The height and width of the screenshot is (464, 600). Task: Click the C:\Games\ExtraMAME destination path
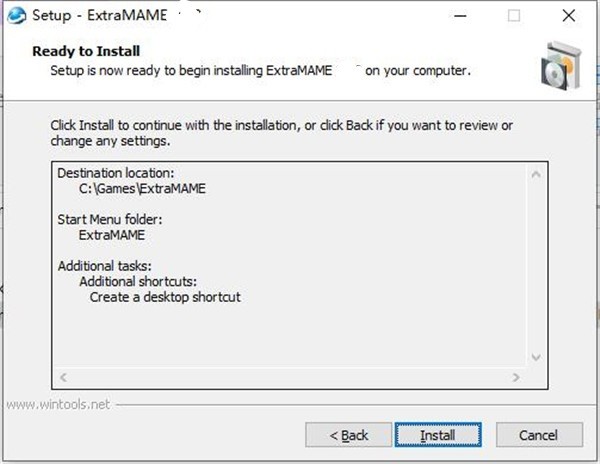(x=142, y=189)
